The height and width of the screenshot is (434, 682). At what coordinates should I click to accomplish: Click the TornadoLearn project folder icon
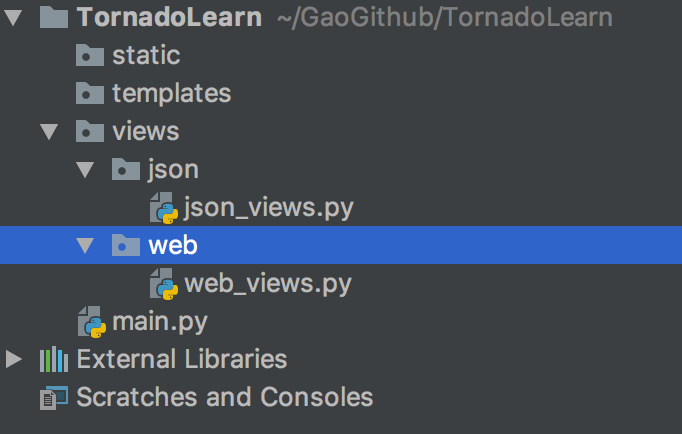point(55,17)
